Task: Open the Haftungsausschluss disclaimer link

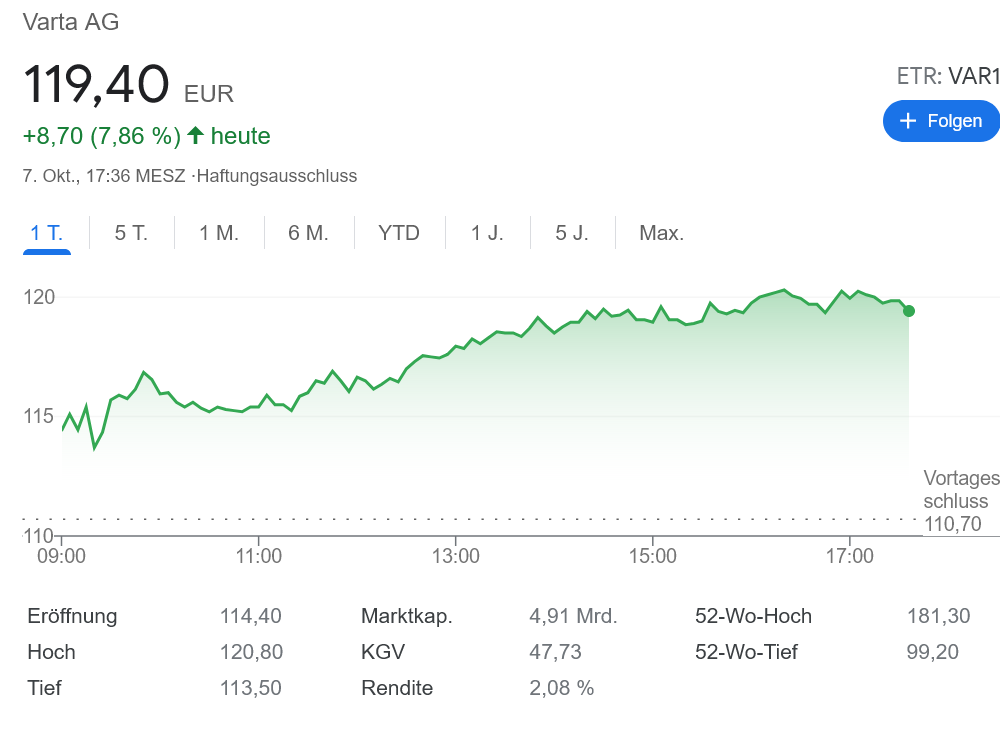Action: click(x=277, y=176)
